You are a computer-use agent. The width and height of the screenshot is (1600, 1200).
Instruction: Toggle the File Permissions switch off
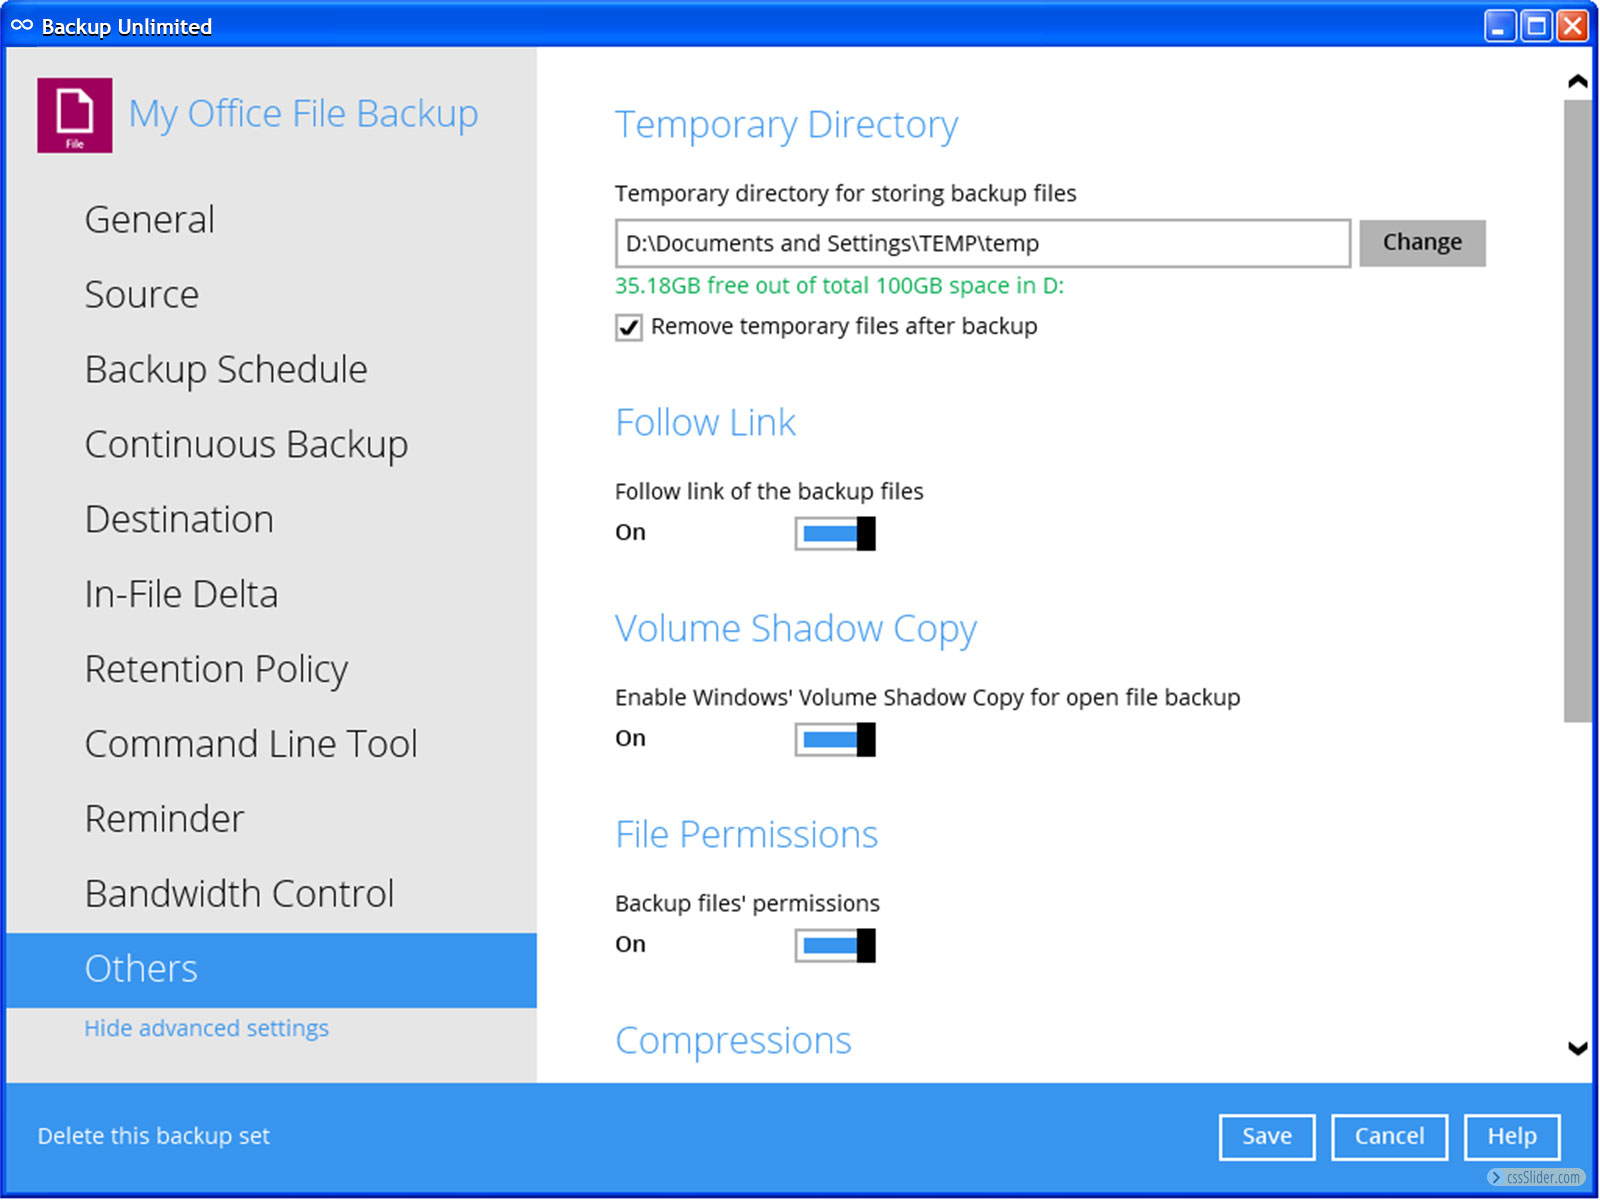(x=835, y=946)
